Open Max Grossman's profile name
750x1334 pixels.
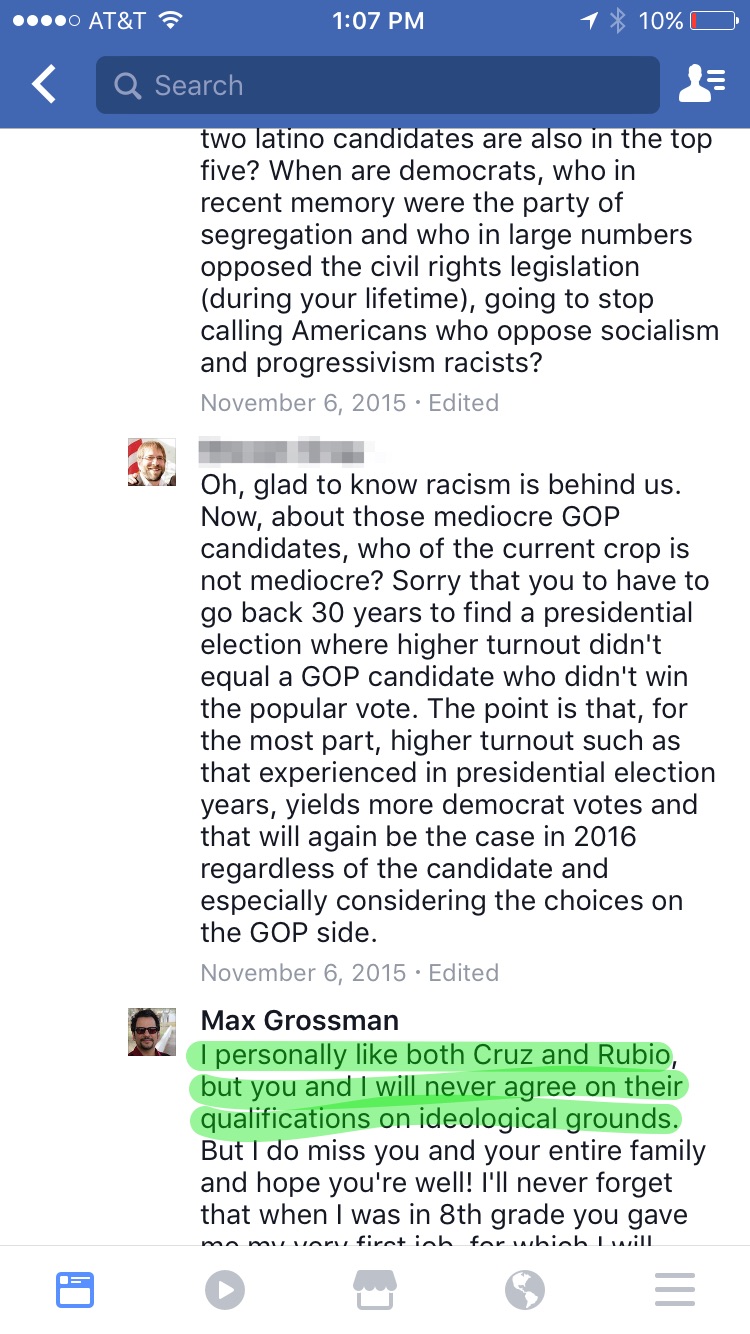(300, 1020)
